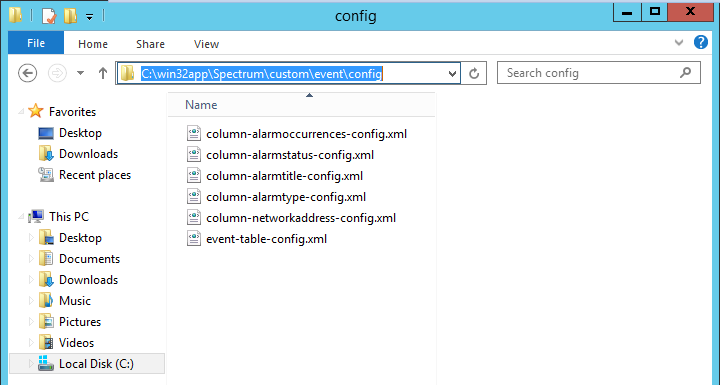The height and width of the screenshot is (385, 720).
Task: Click the XML icon of column-alarmtype-config.xml
Action: [x=194, y=197]
